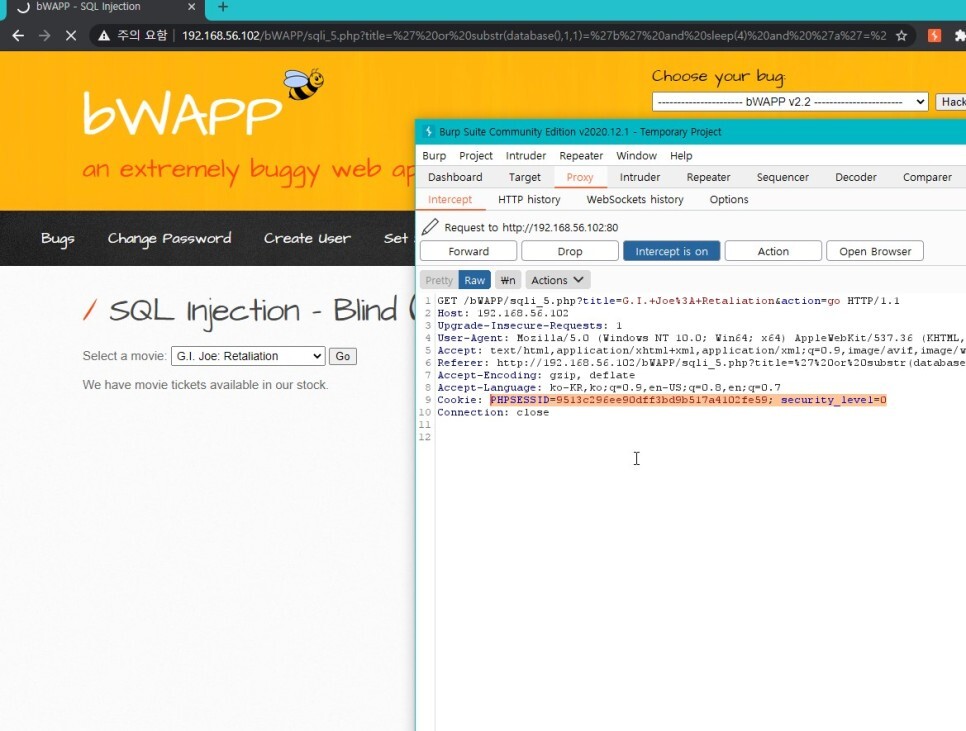Click the Action button
The width and height of the screenshot is (966, 731).
tap(773, 251)
